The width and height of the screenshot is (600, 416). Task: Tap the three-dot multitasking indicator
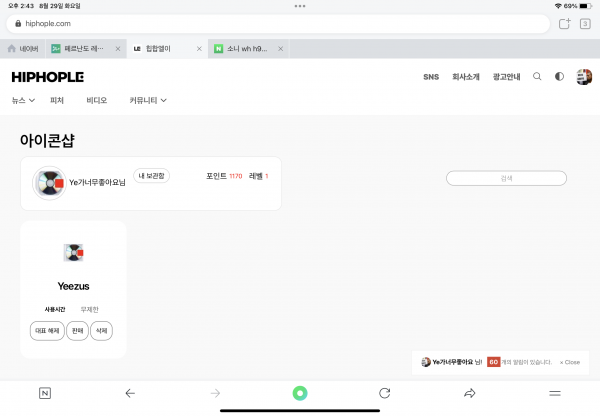tap(300, 6)
